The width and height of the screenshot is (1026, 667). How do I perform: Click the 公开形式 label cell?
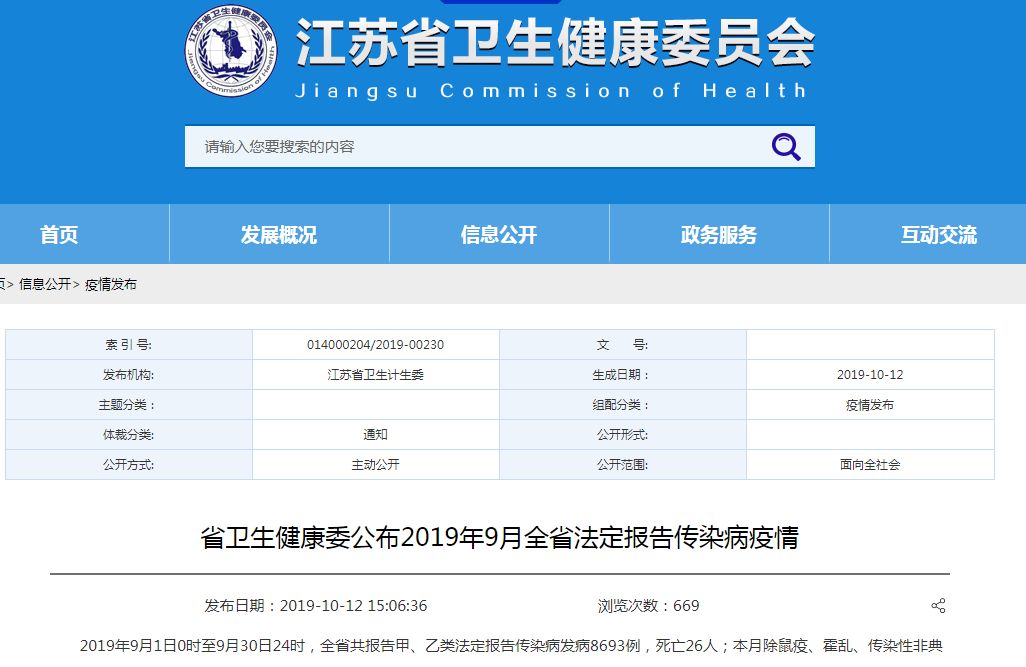[x=623, y=435]
